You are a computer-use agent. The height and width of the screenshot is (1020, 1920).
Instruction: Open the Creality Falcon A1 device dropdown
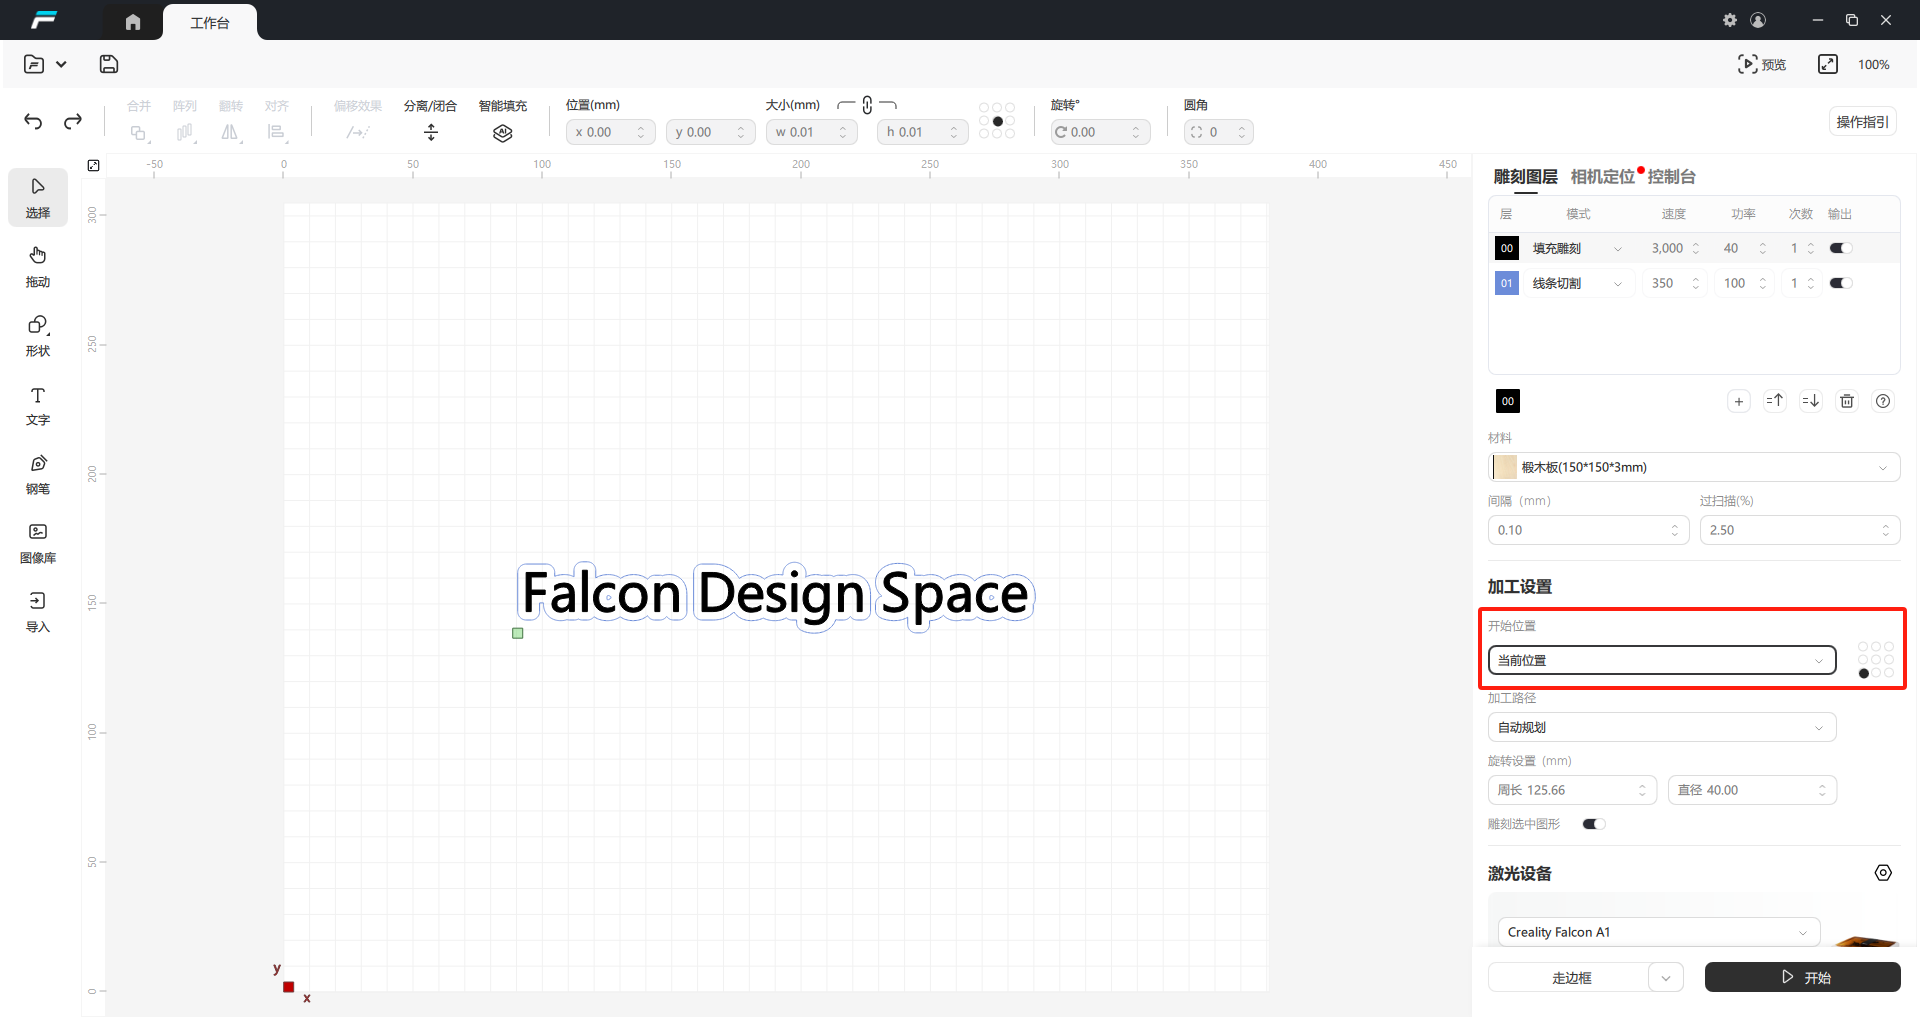point(1658,932)
